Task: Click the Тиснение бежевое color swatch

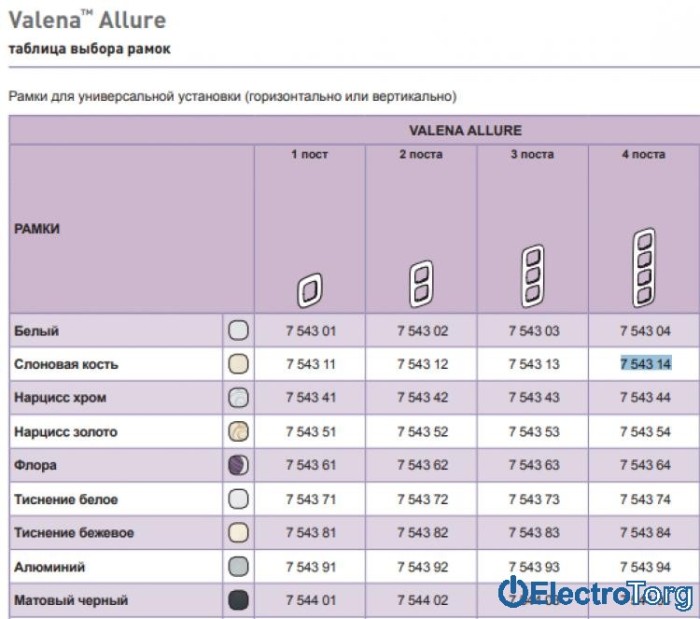Action: pos(238,532)
